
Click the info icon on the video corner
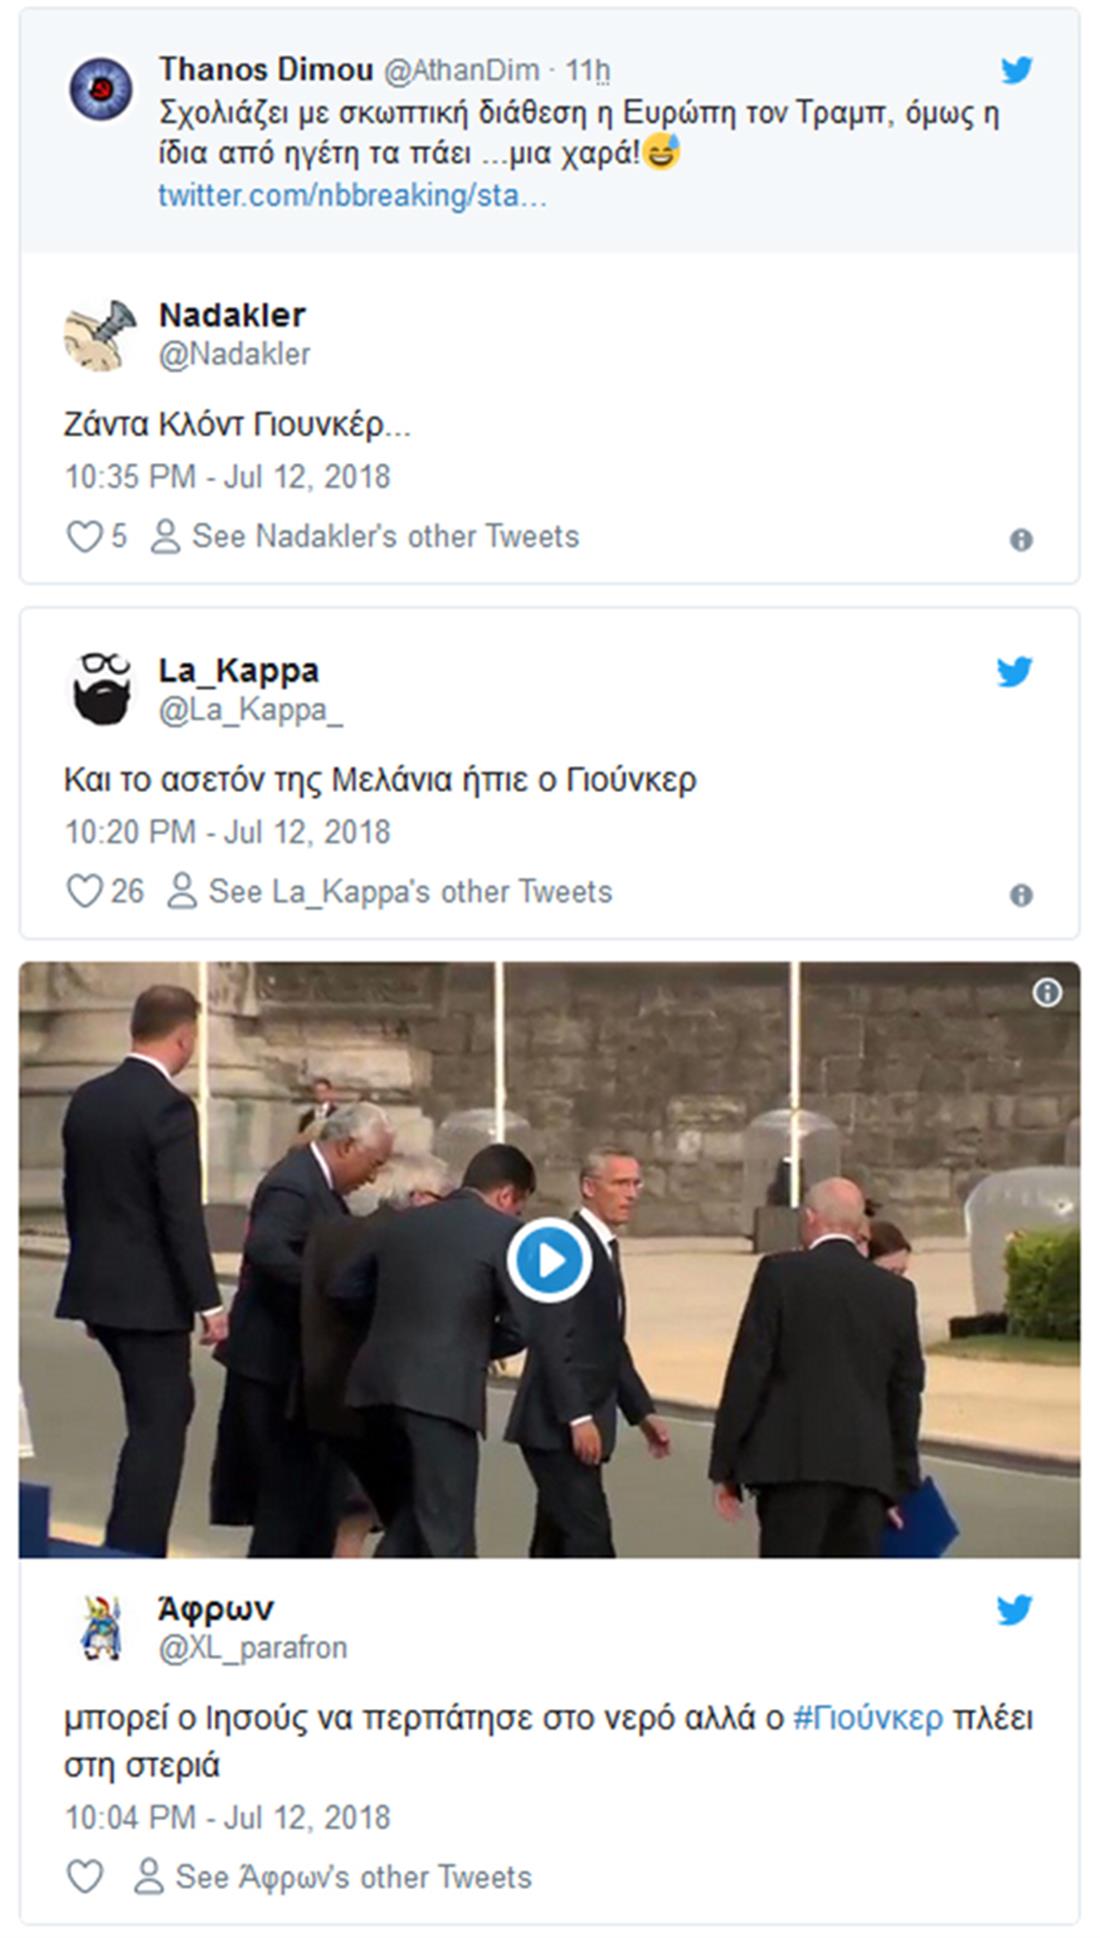1046,993
